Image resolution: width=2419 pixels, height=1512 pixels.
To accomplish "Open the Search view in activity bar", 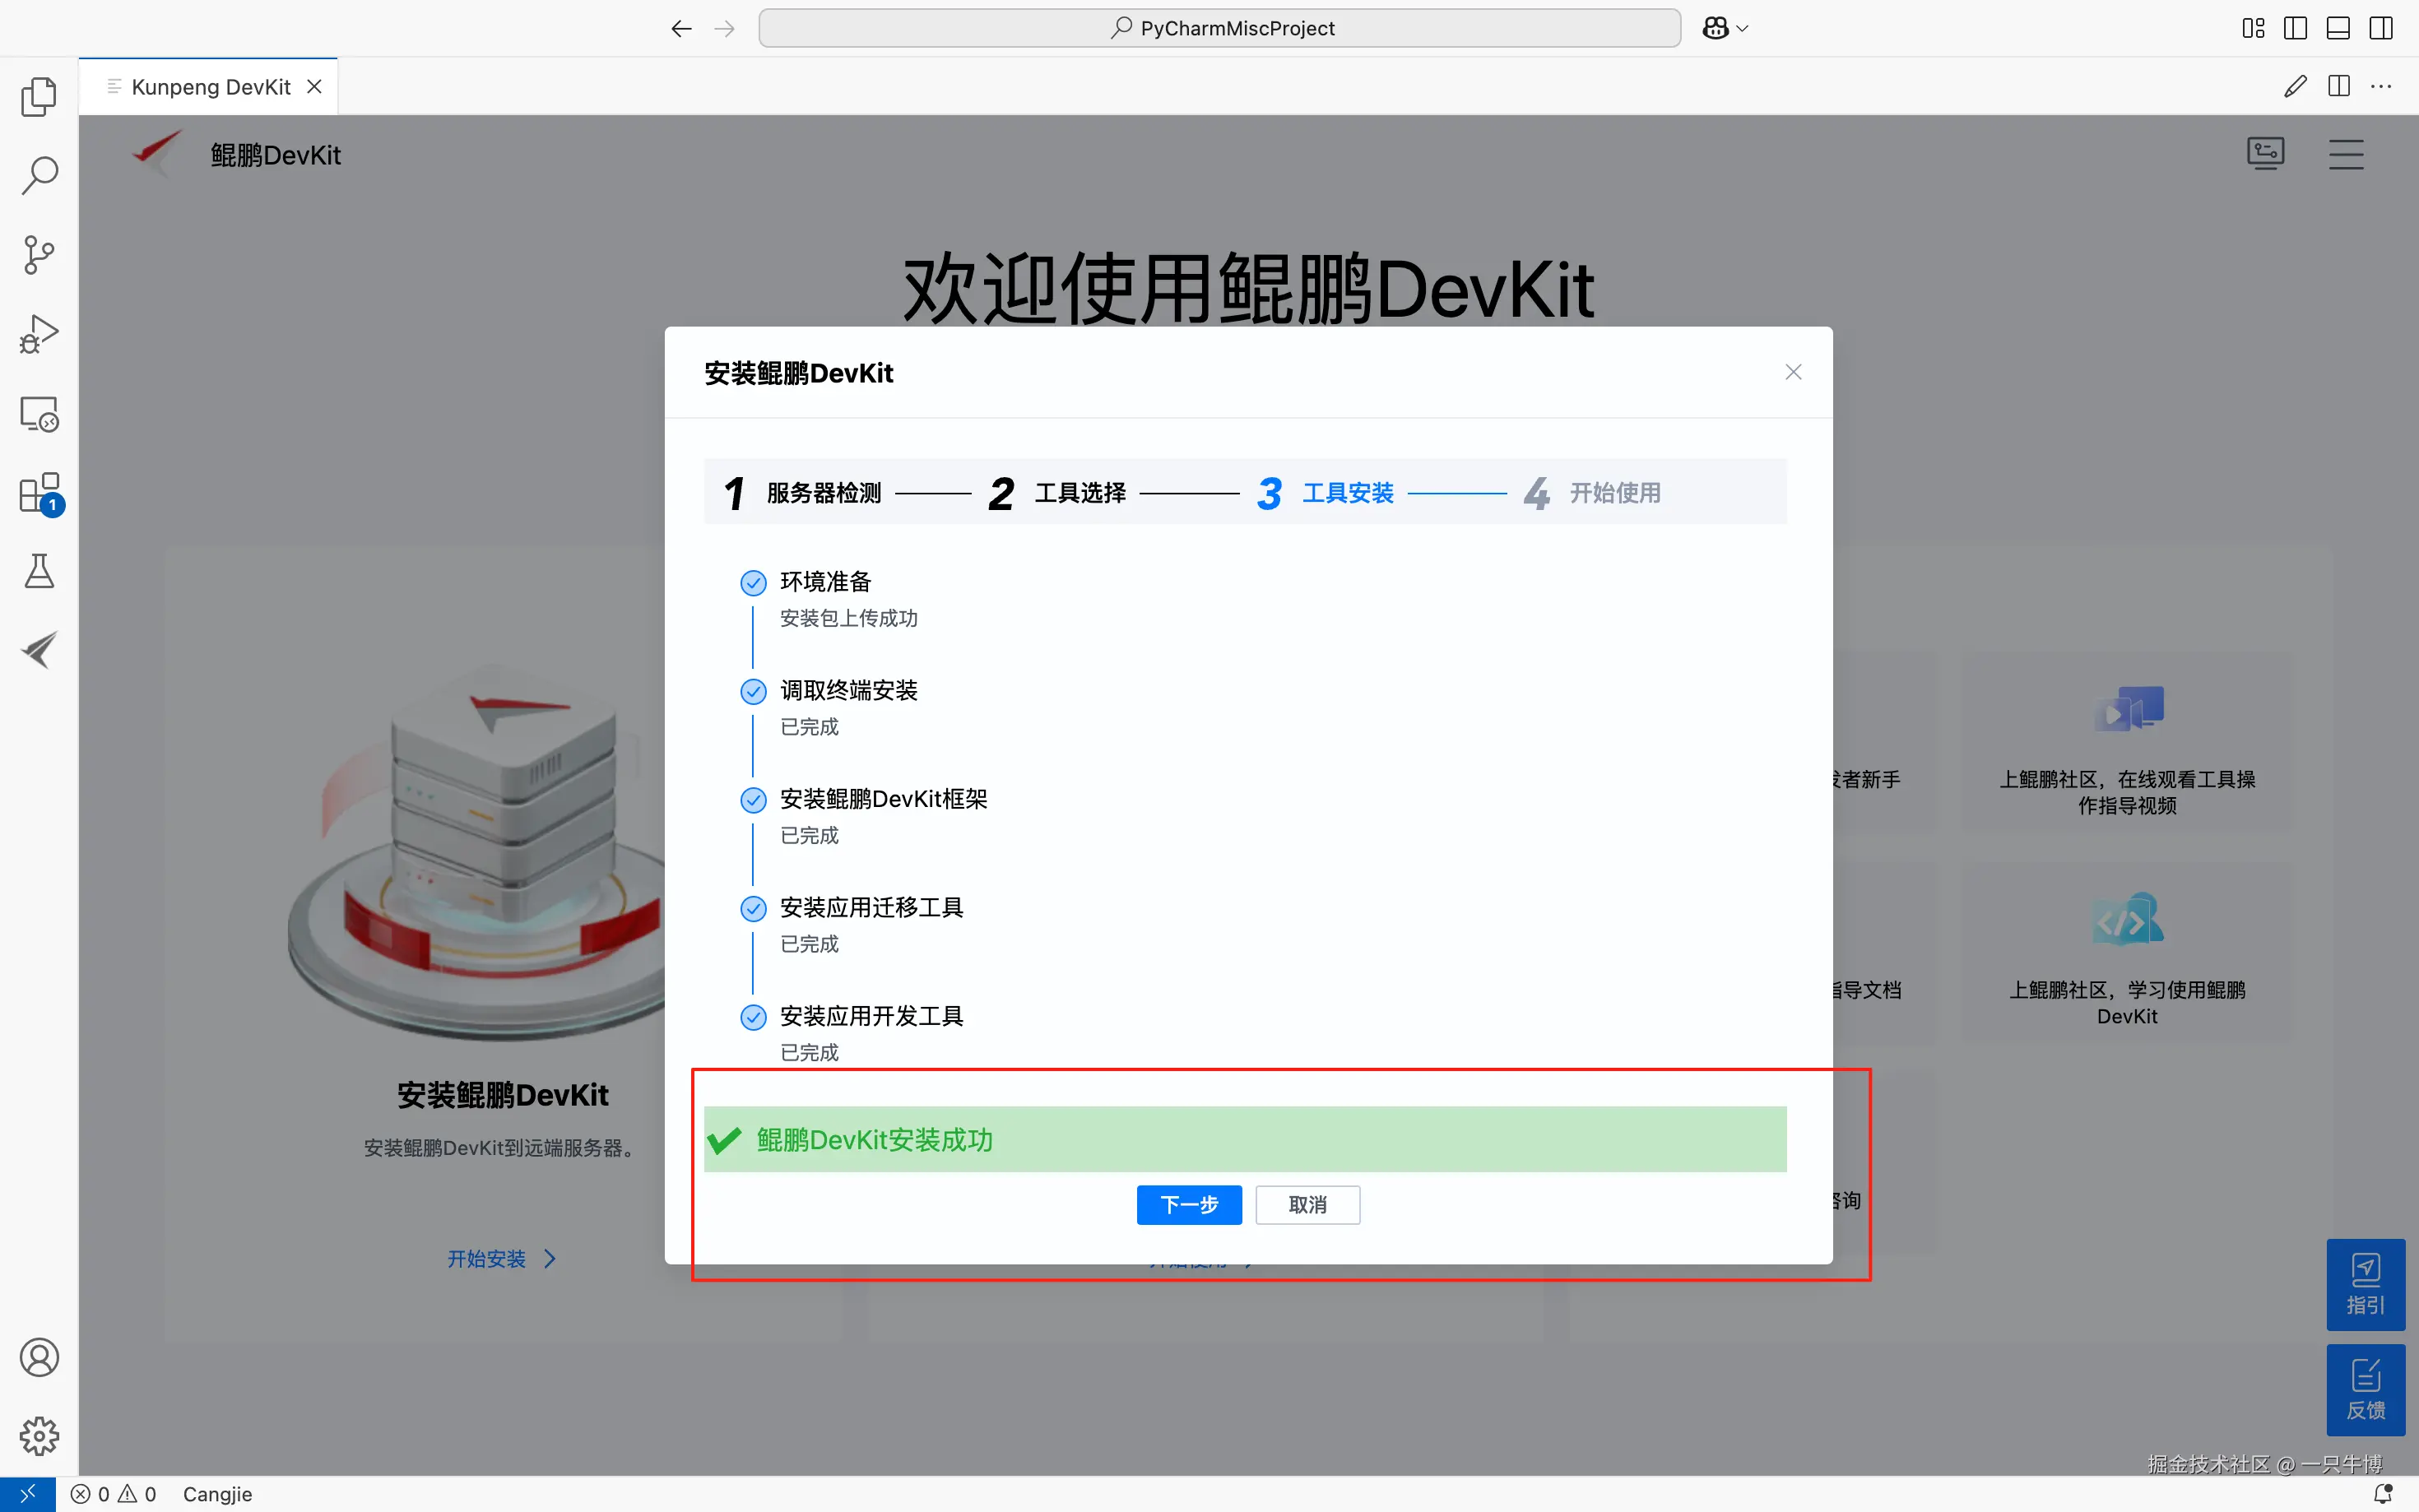I will (x=39, y=175).
